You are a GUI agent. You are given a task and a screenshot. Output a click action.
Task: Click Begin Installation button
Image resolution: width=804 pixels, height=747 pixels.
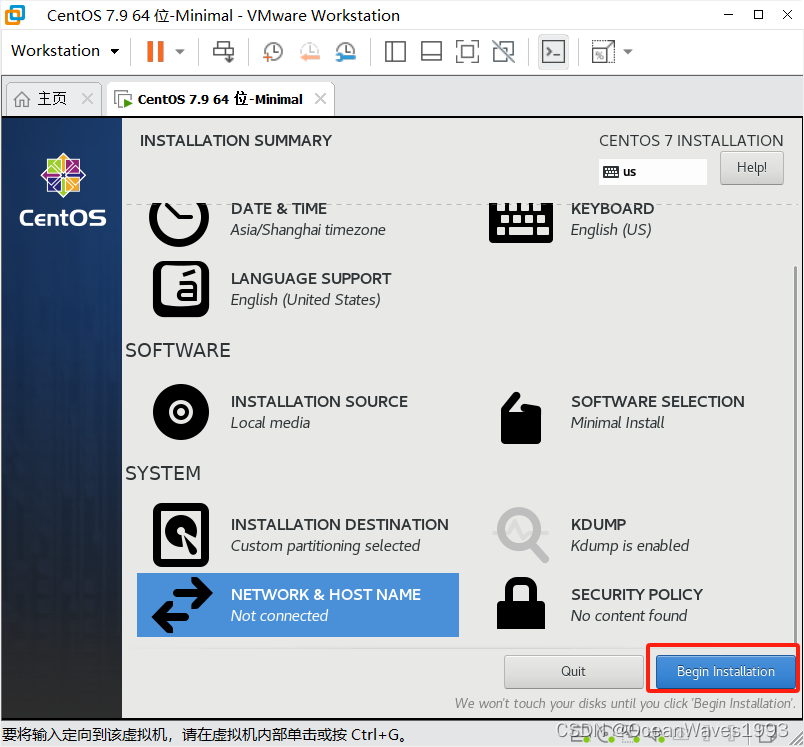(726, 672)
